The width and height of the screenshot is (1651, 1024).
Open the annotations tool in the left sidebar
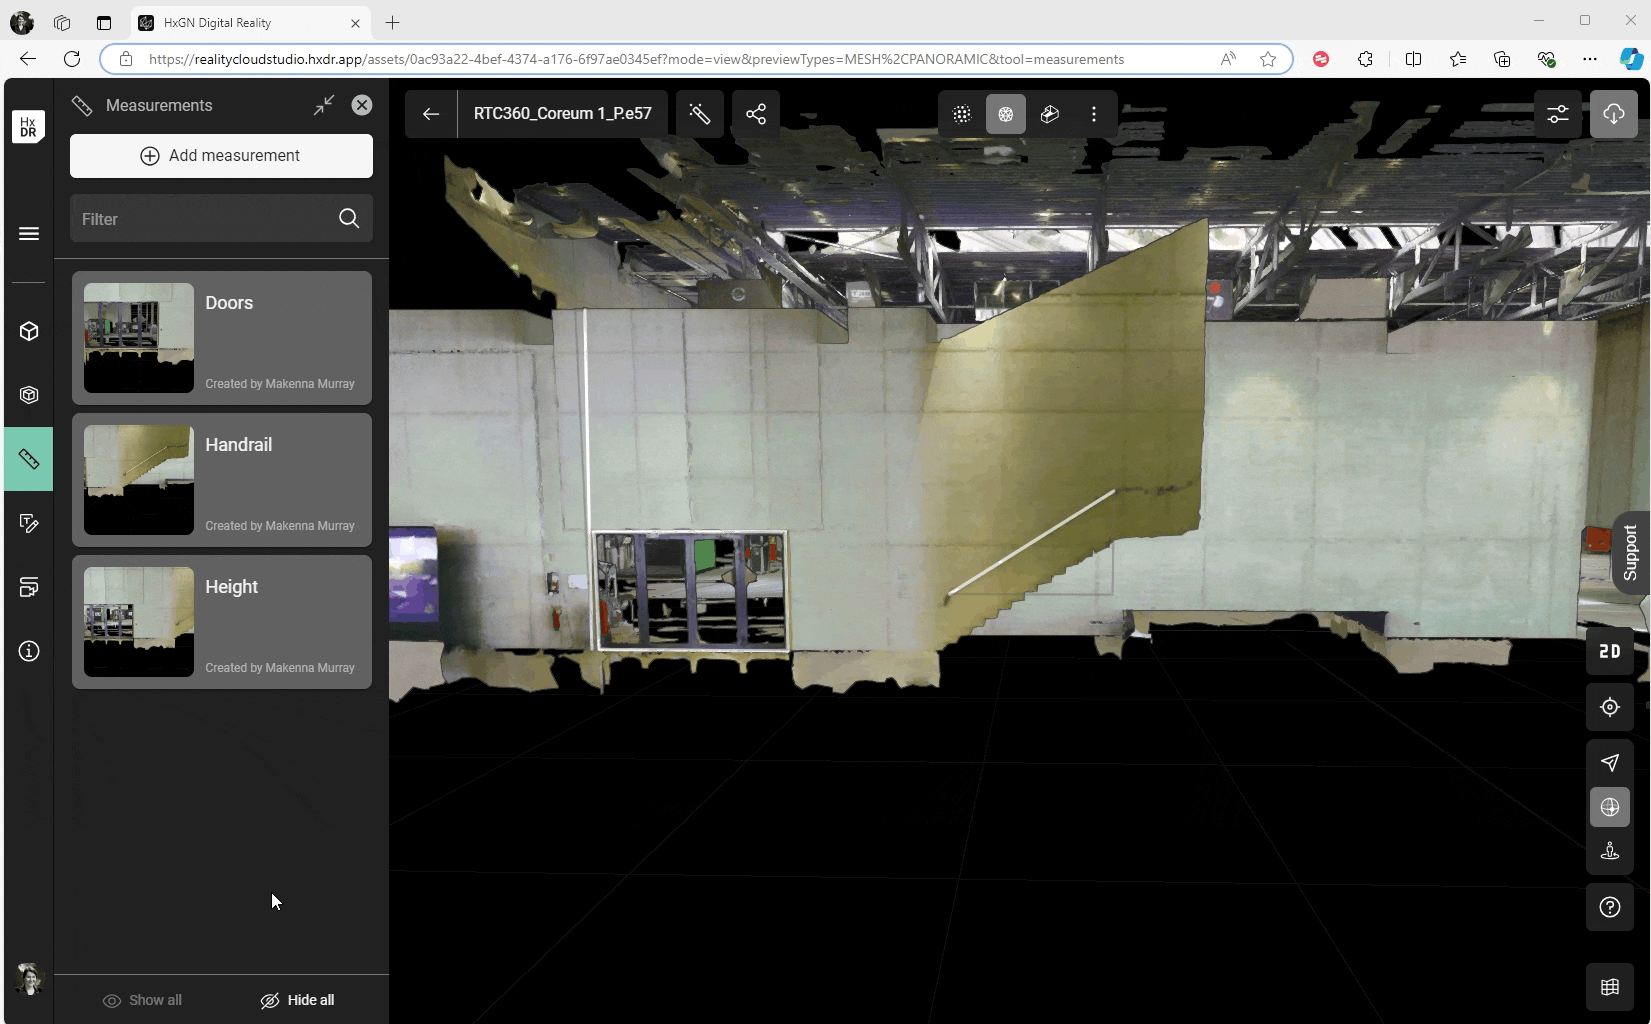click(28, 523)
